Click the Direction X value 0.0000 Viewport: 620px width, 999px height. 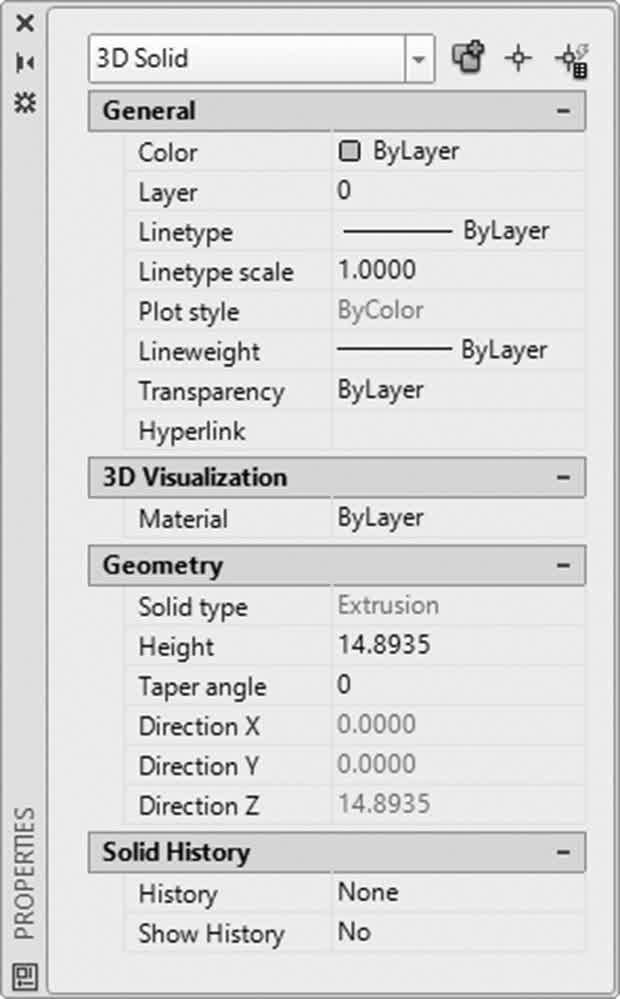[x=458, y=724]
